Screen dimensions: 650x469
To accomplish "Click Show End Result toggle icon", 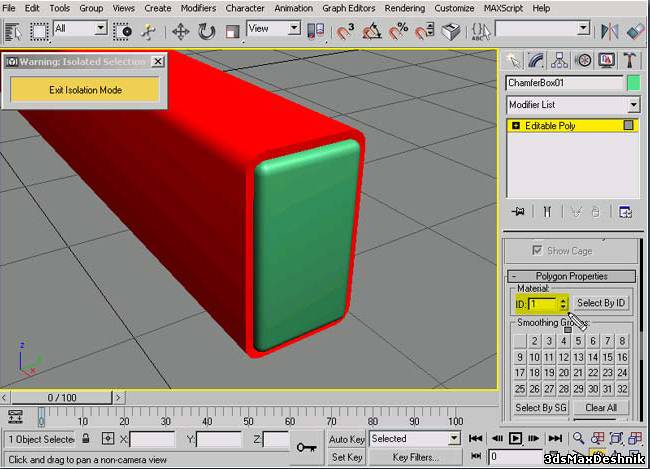I will (547, 212).
